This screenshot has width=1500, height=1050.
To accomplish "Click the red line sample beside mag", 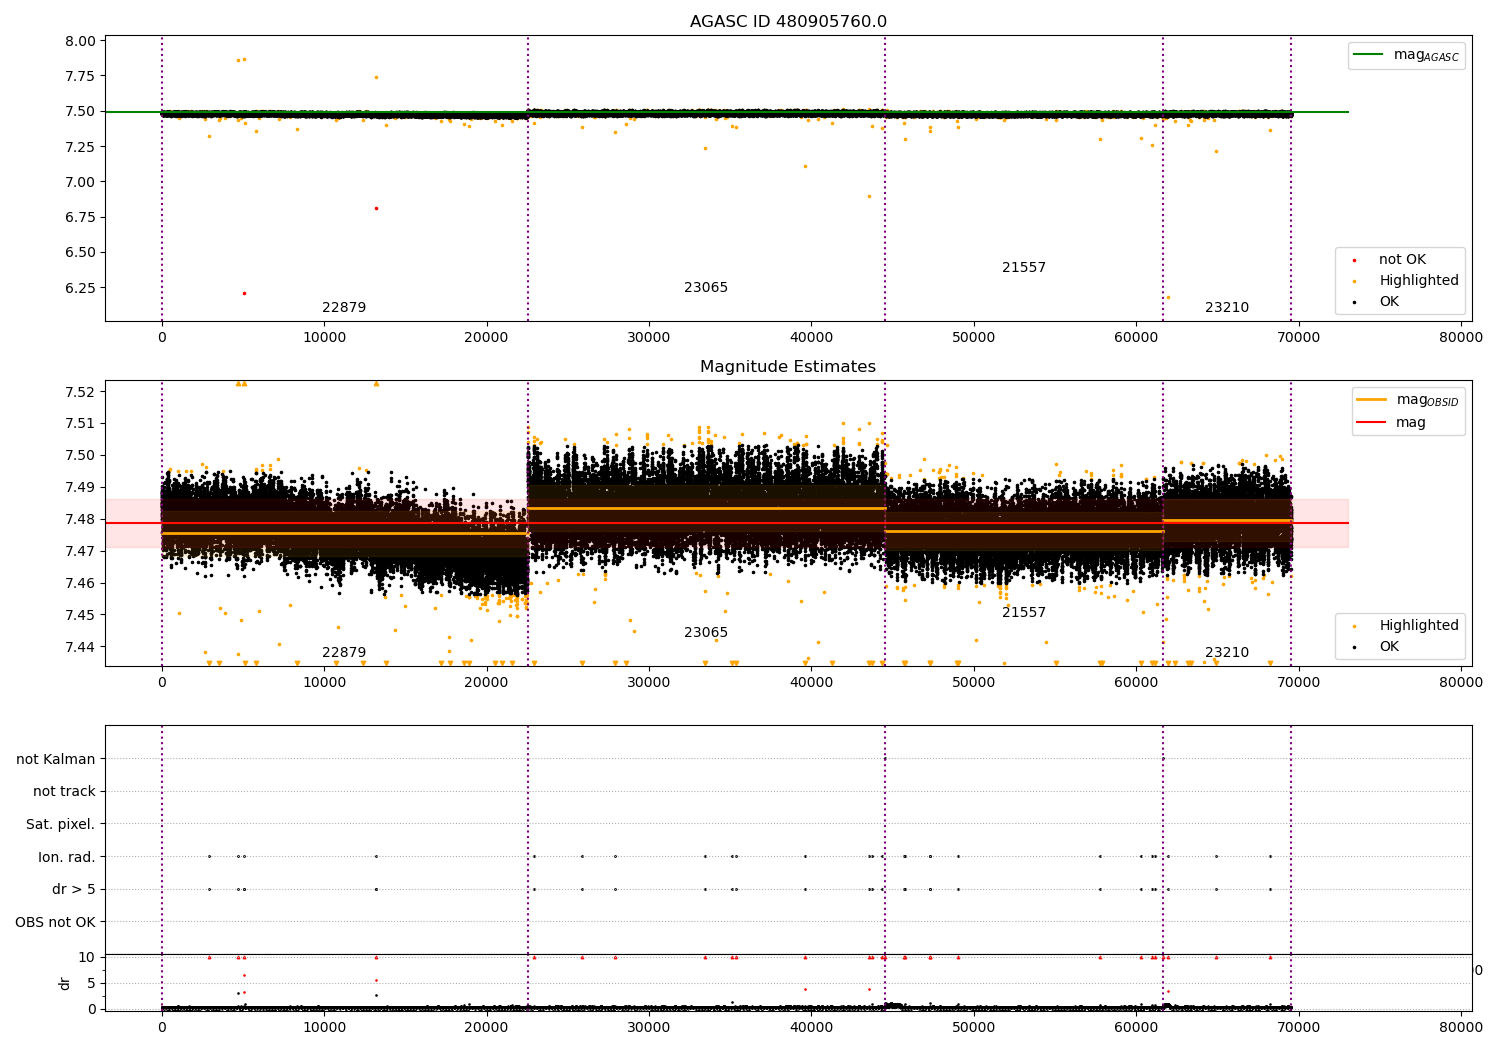I will [x=1373, y=423].
